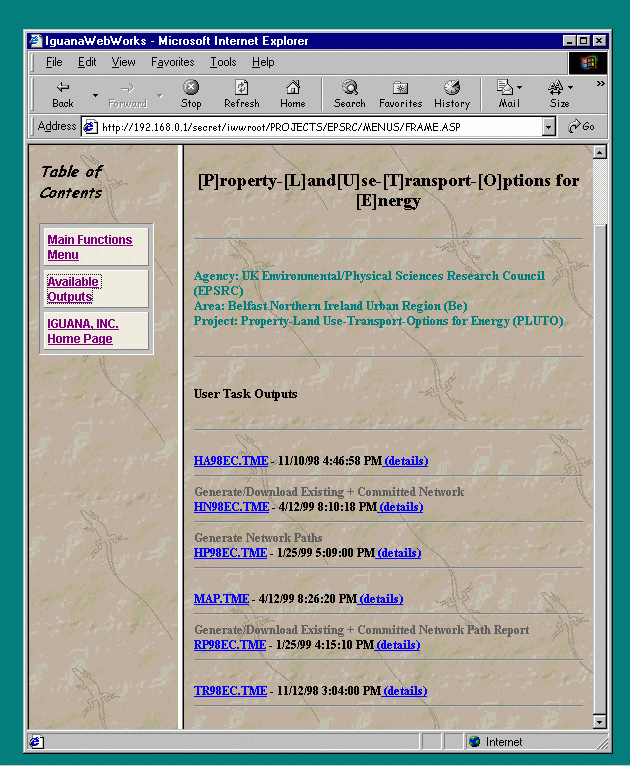This screenshot has width=630, height=766.
Task: Open the Tools menu
Action: (x=223, y=62)
